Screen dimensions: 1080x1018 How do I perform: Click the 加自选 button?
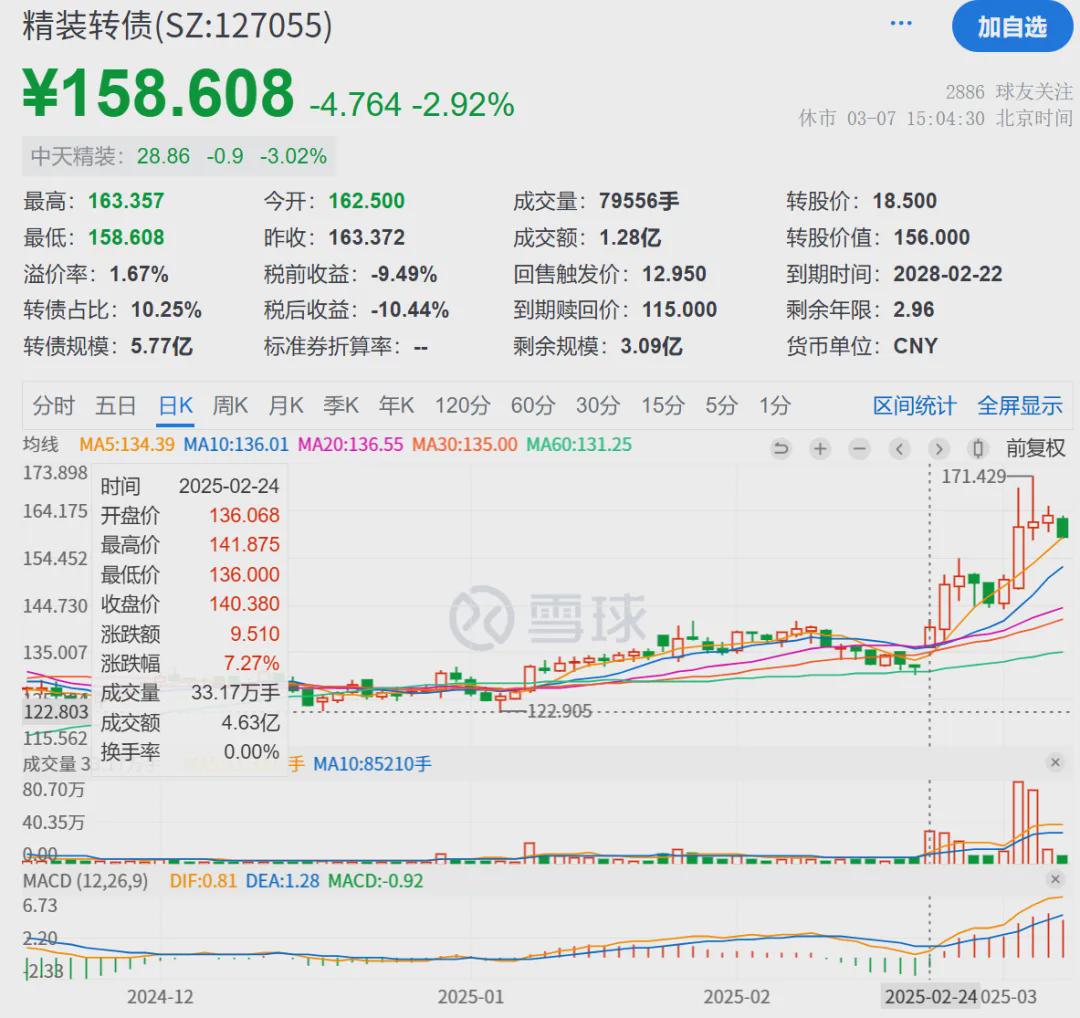[x=1012, y=27]
